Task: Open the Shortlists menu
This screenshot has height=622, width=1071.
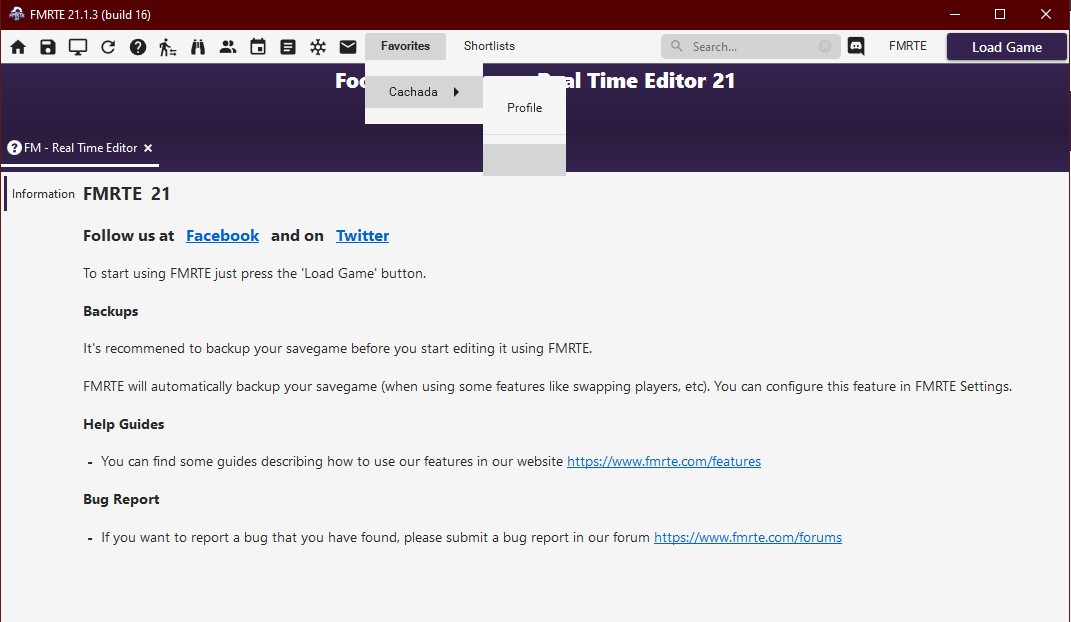Action: pos(489,46)
